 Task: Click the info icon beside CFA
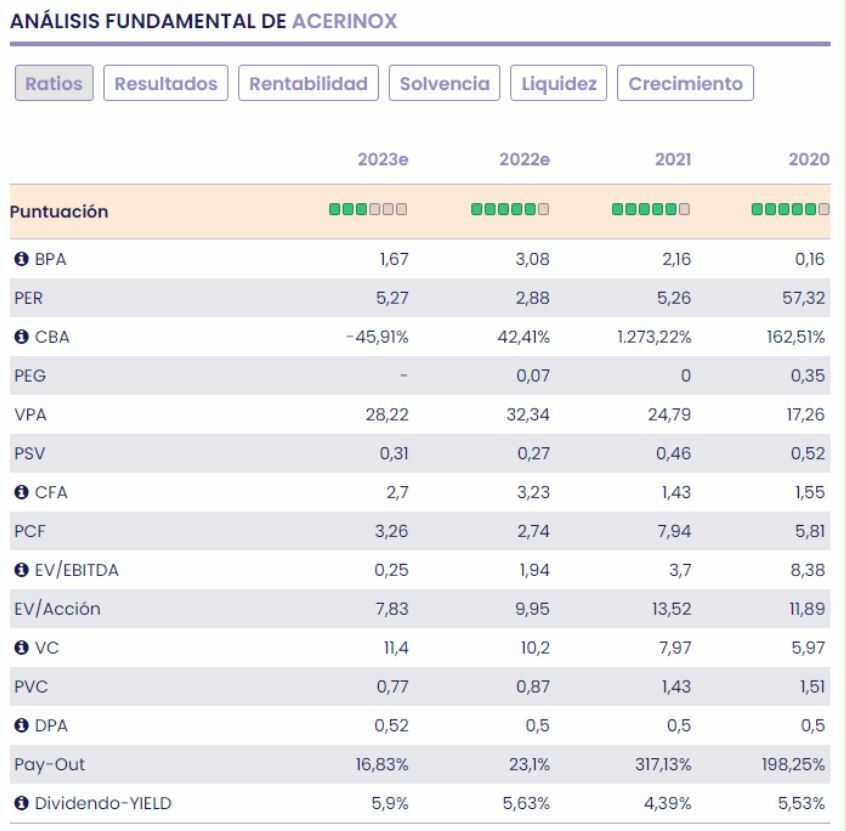pos(20,493)
